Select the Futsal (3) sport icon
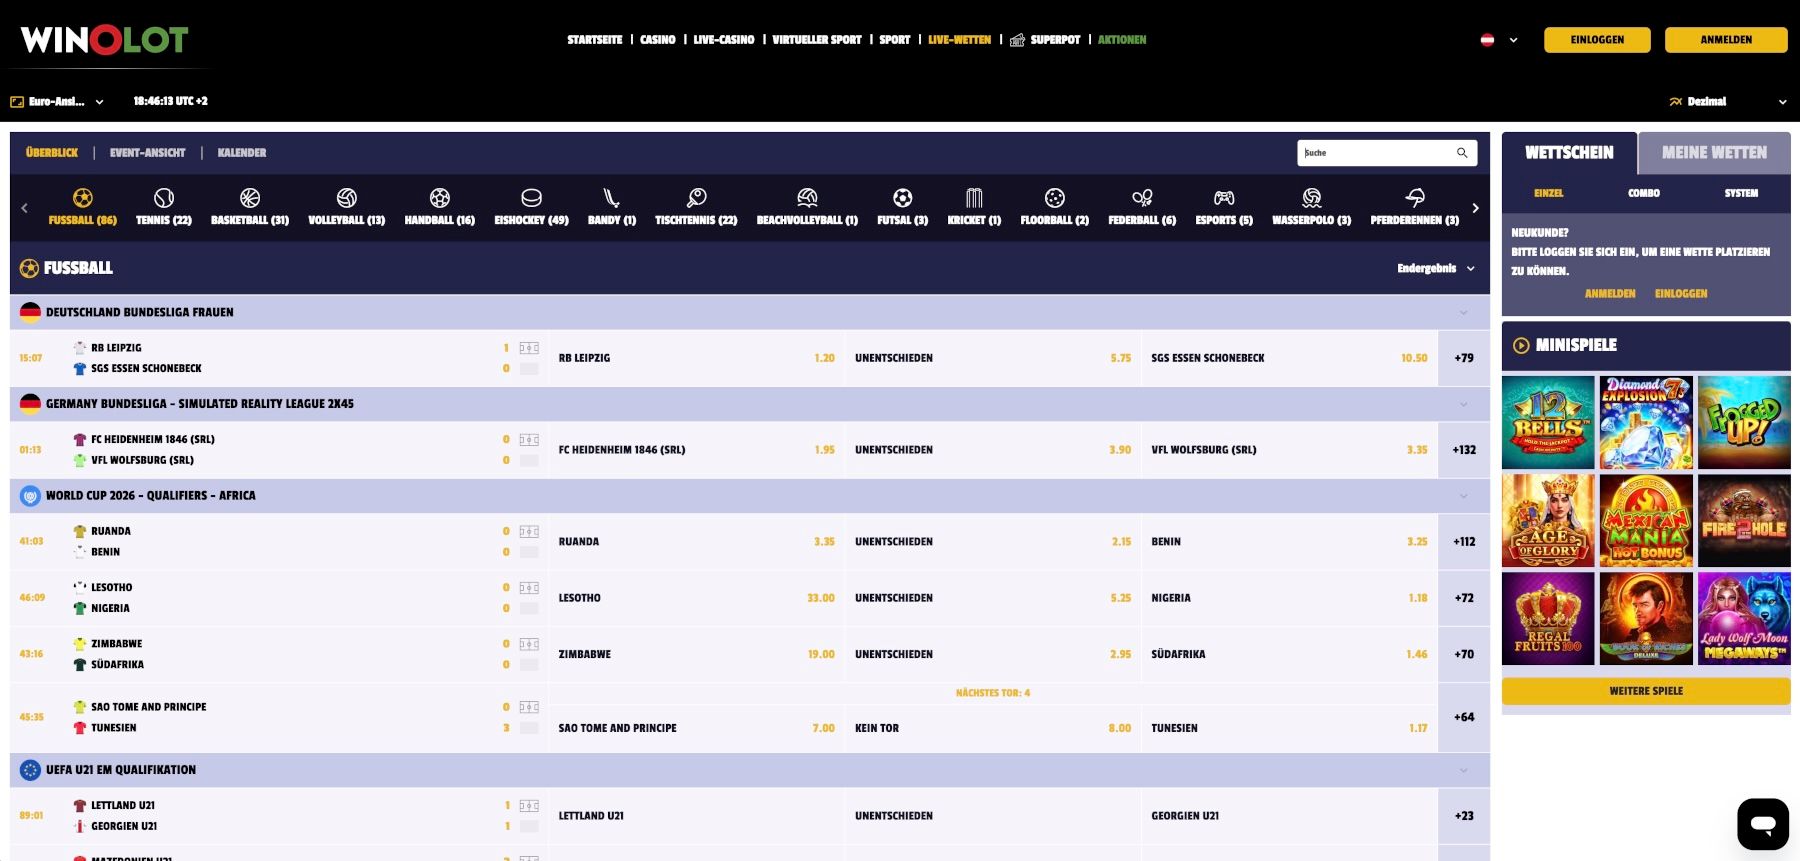Image resolution: width=1800 pixels, height=861 pixels. pyautogui.click(x=902, y=198)
